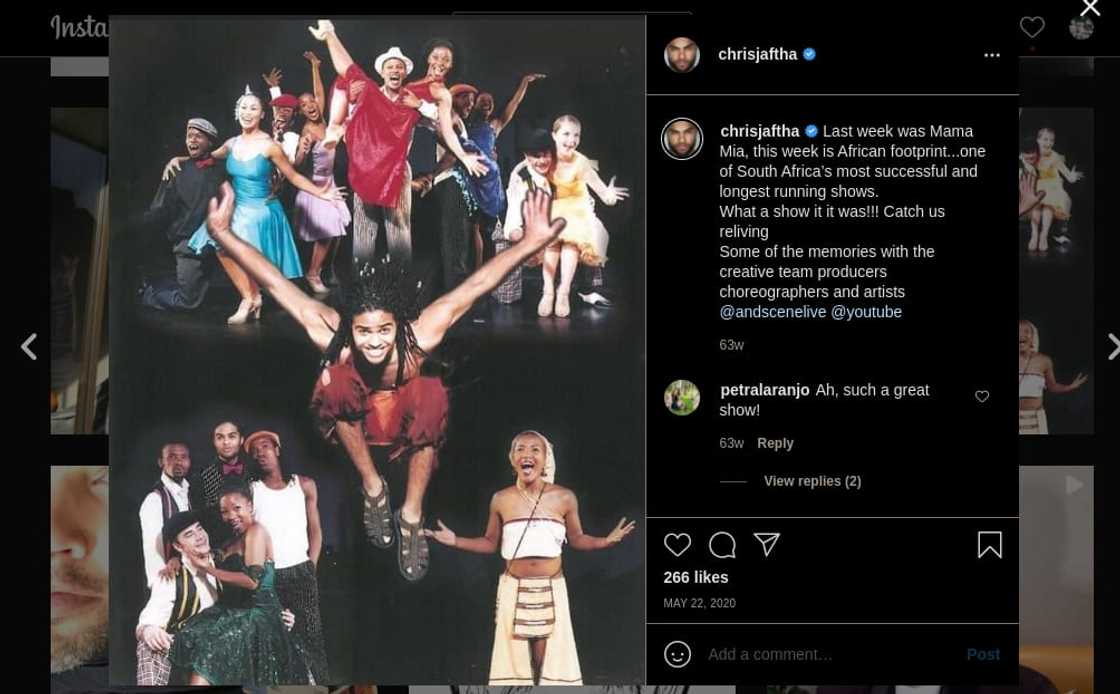Screen dimensions: 1120x694
Task: Open the @andscenelive mention link
Action: [773, 312]
